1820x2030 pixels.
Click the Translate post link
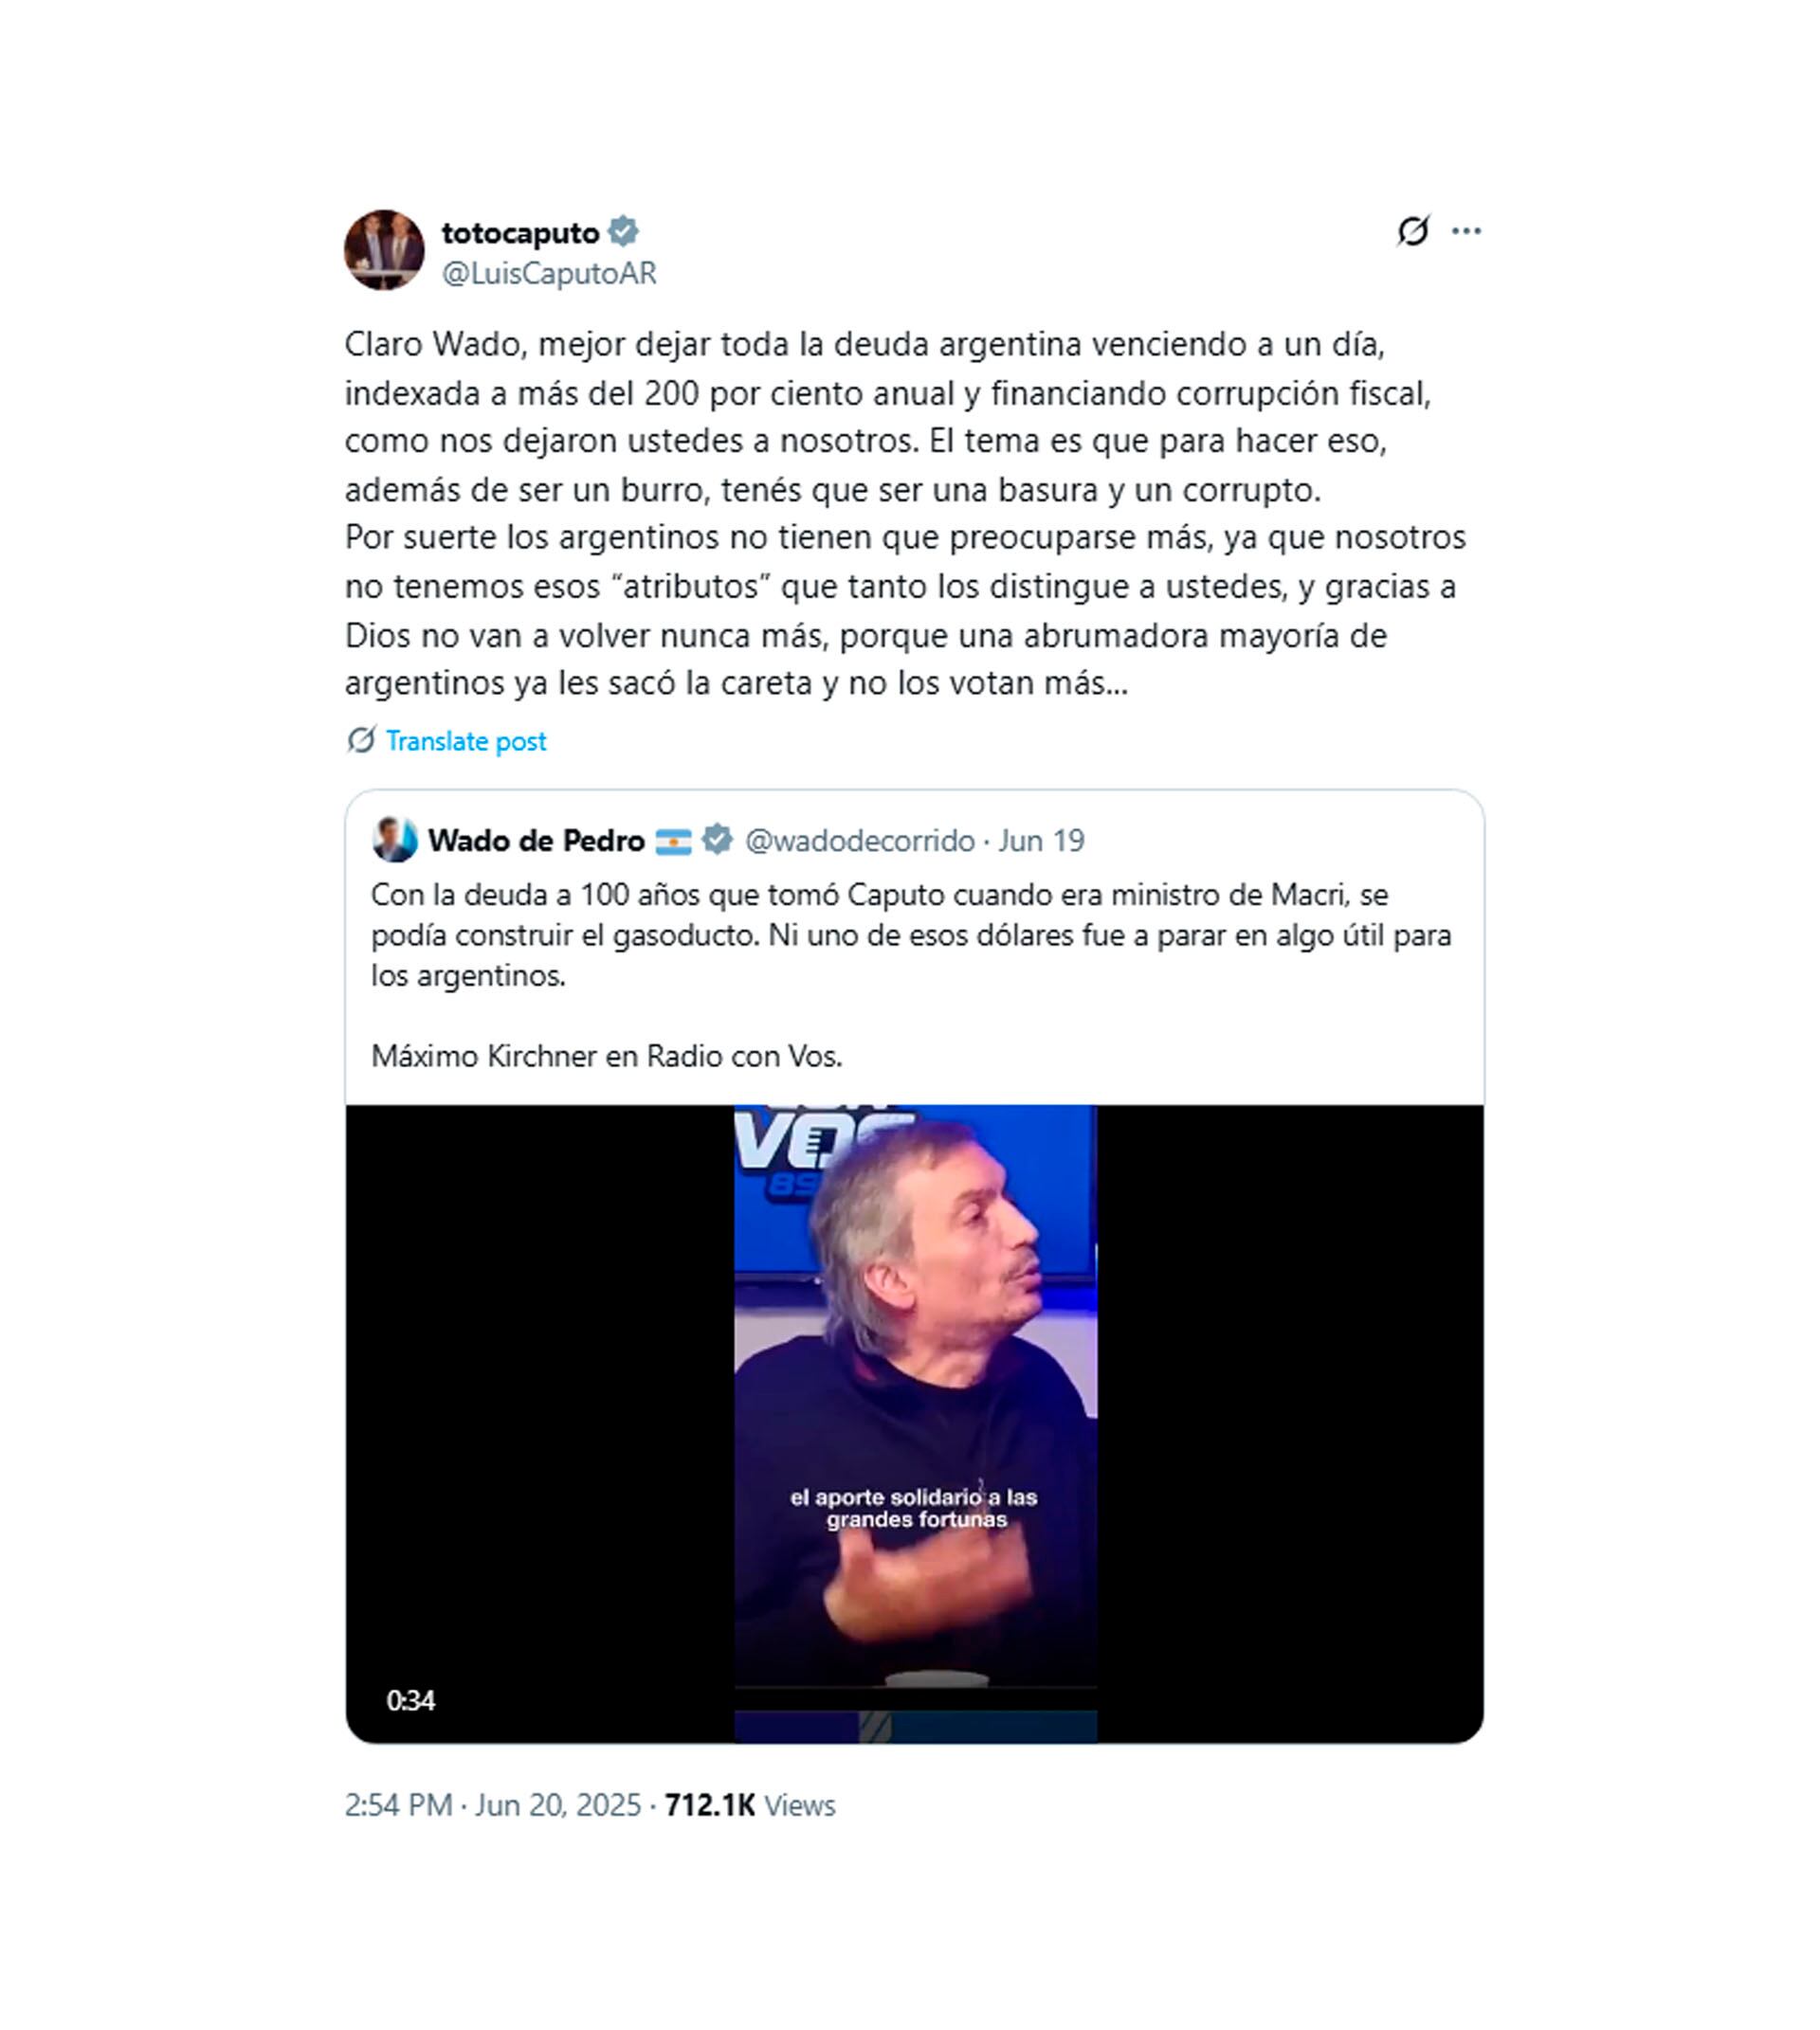tap(466, 741)
